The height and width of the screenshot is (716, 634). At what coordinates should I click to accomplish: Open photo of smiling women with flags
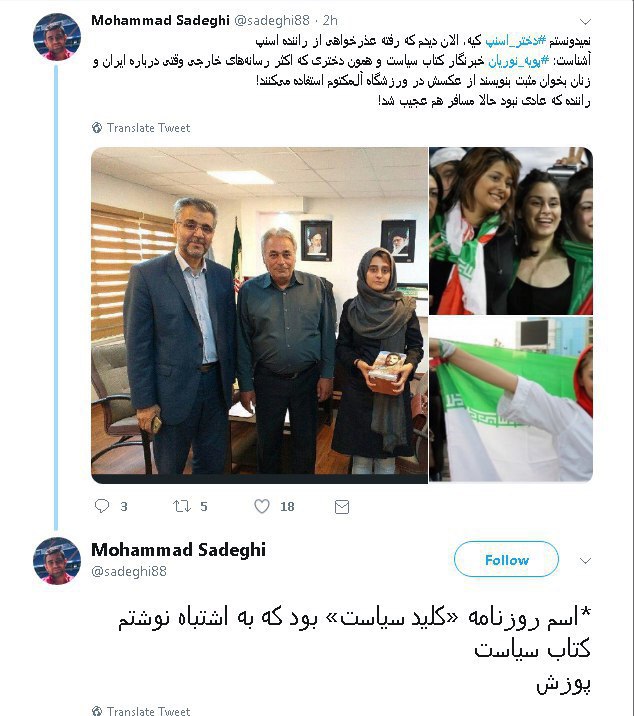[x=511, y=231]
